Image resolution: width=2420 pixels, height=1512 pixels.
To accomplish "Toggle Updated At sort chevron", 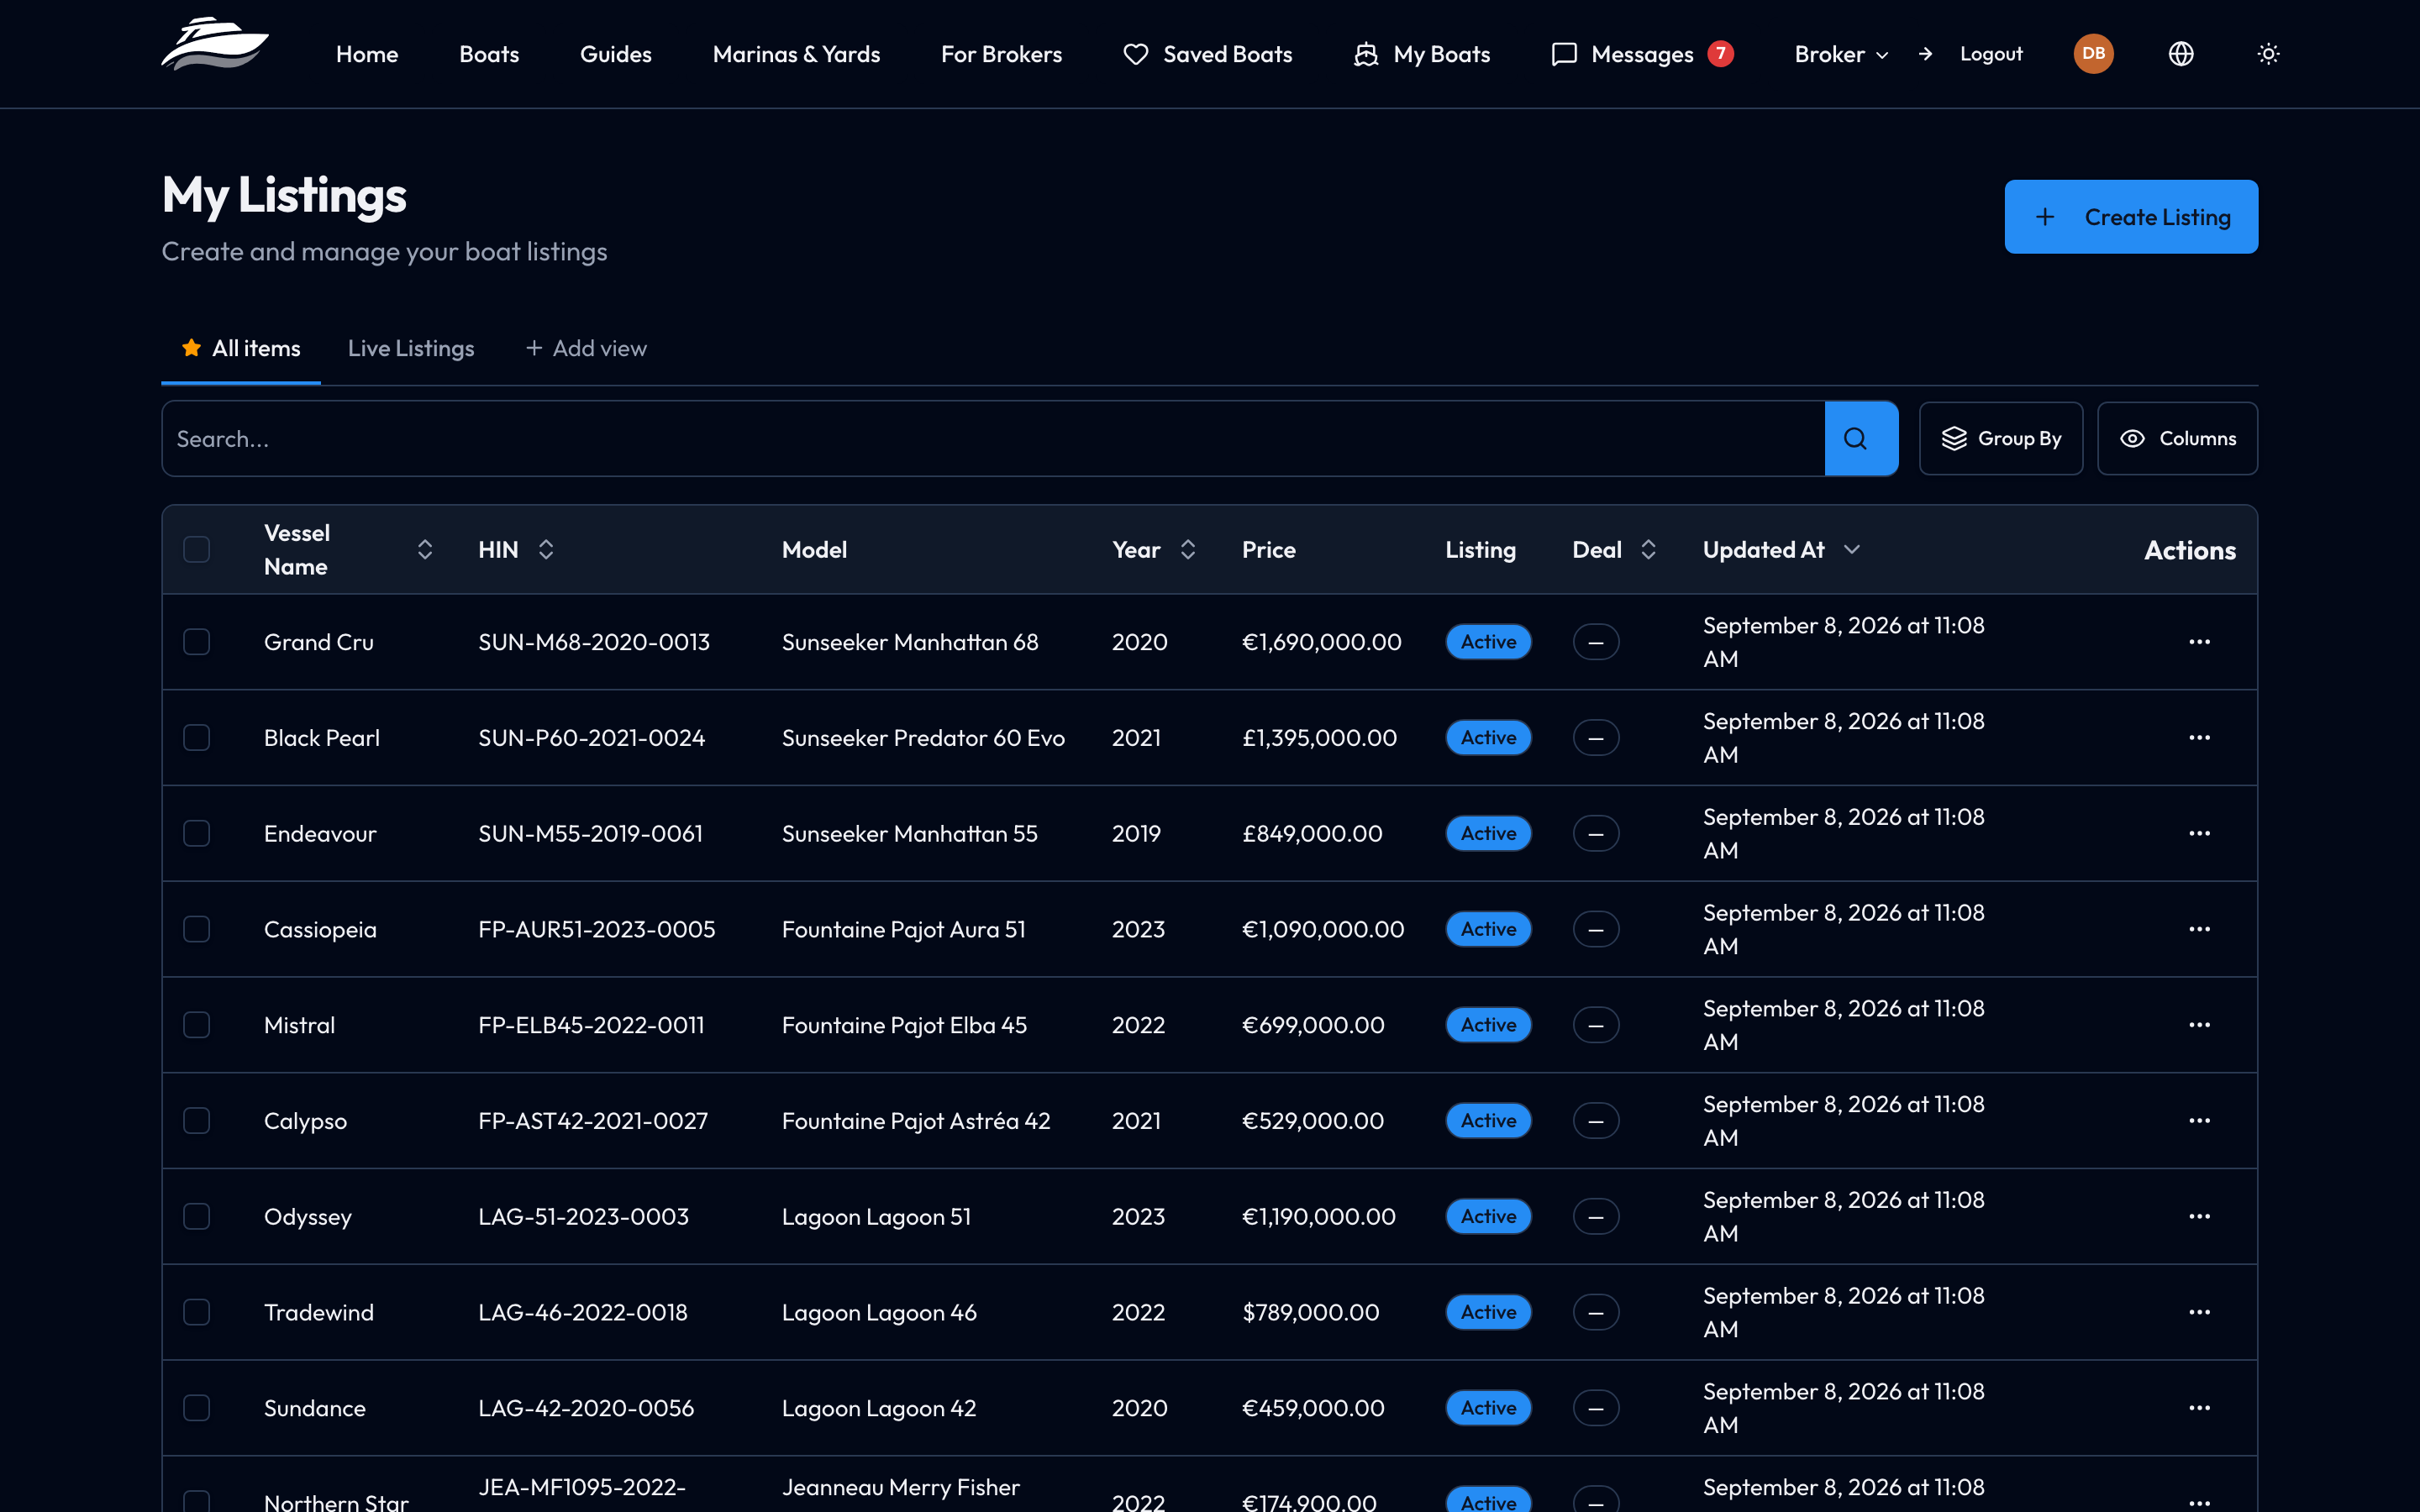I will pyautogui.click(x=1852, y=550).
